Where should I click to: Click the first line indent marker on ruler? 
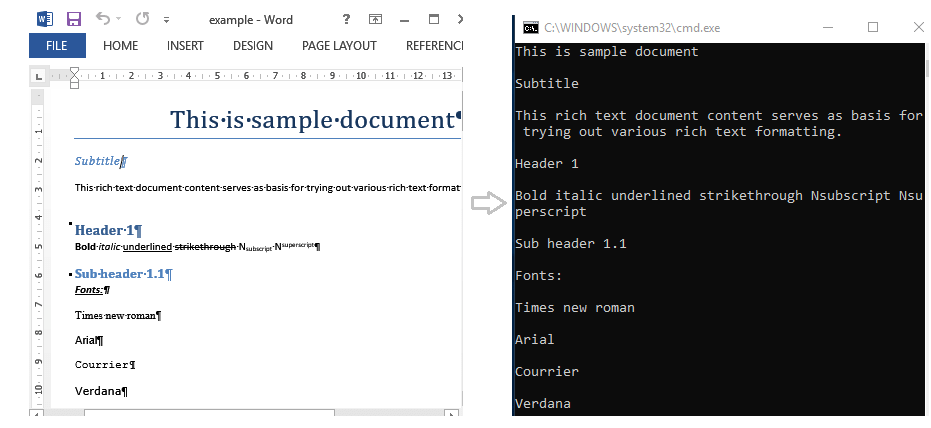(74, 71)
